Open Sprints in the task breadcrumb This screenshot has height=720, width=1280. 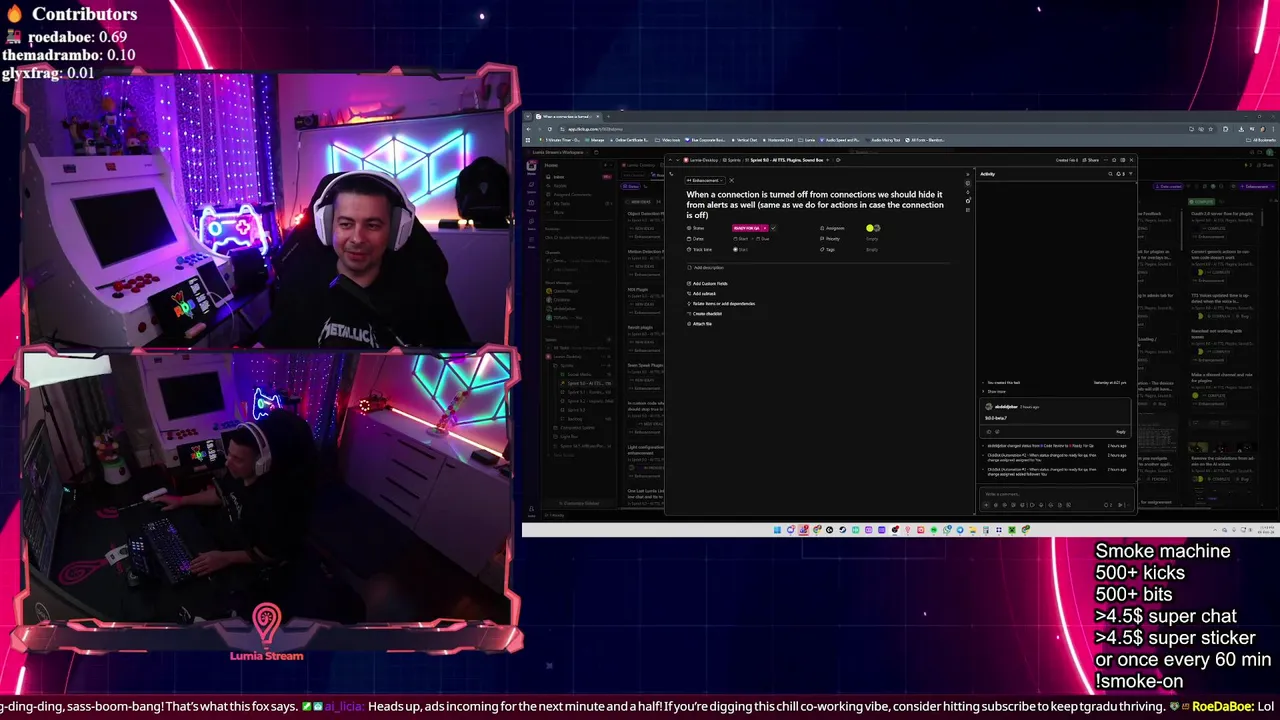[x=731, y=160]
